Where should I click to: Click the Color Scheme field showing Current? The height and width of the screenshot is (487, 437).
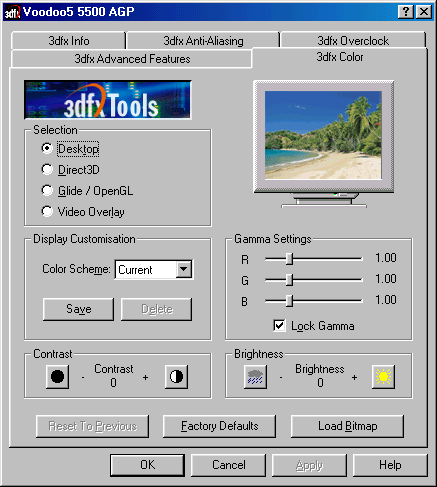coord(154,269)
